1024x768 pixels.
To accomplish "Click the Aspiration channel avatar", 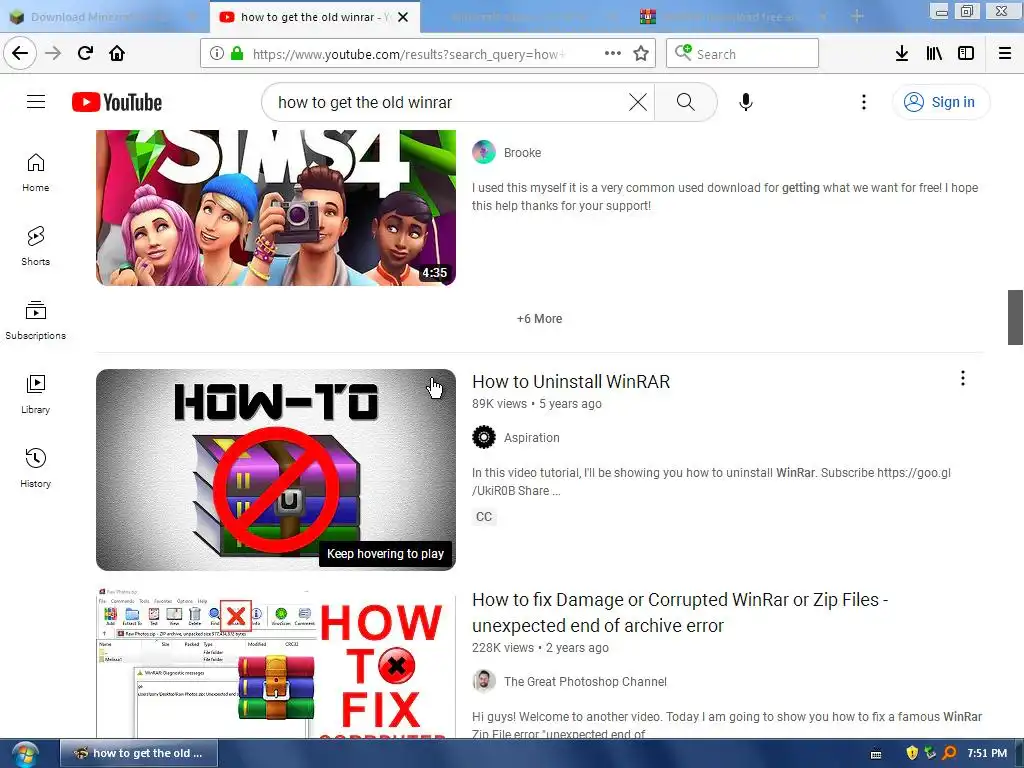I will coord(484,437).
